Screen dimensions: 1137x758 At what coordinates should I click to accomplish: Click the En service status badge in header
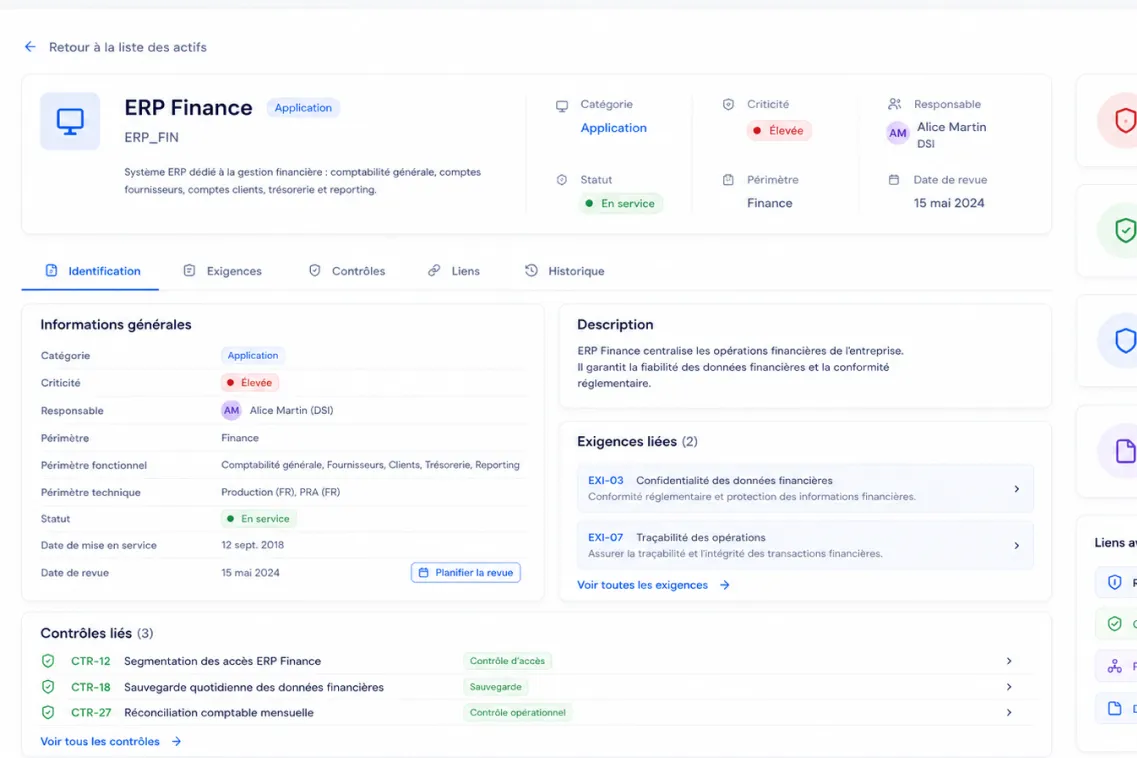pos(621,203)
